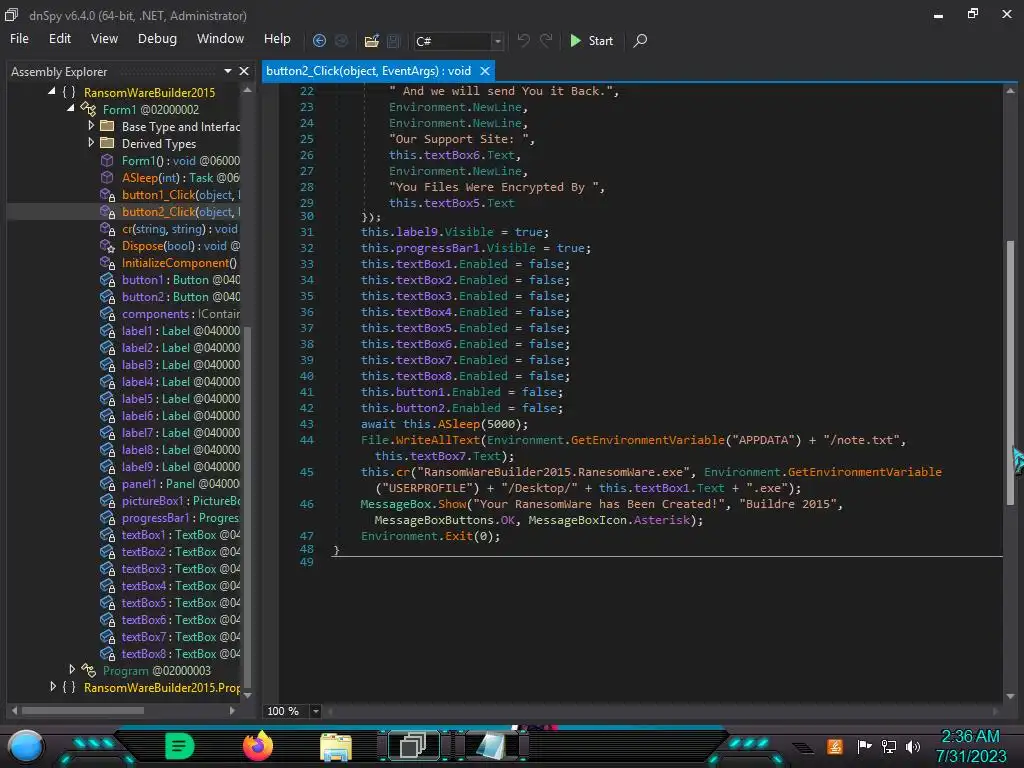Click the panel1 : Panel field icon

[108, 483]
